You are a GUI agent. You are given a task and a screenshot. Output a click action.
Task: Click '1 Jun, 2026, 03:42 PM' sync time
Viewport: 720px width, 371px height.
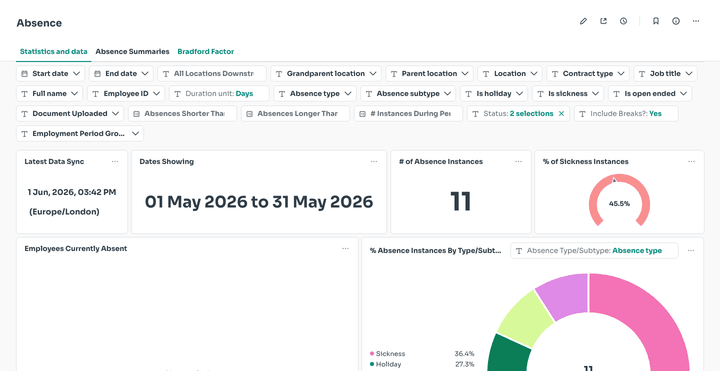[72, 192]
